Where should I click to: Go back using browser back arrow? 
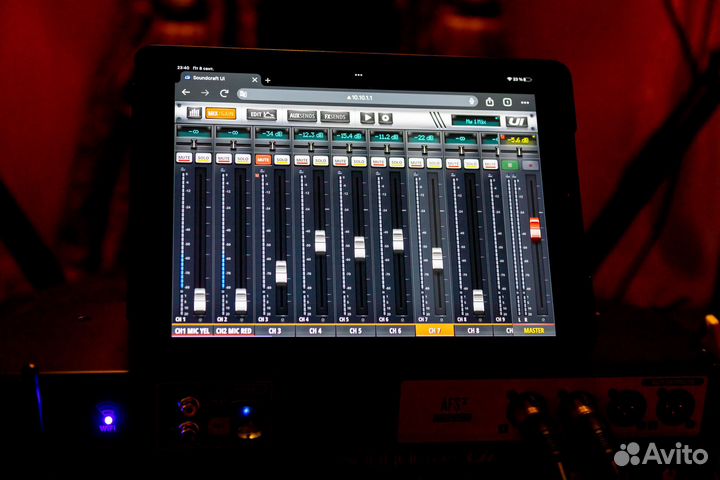point(186,94)
